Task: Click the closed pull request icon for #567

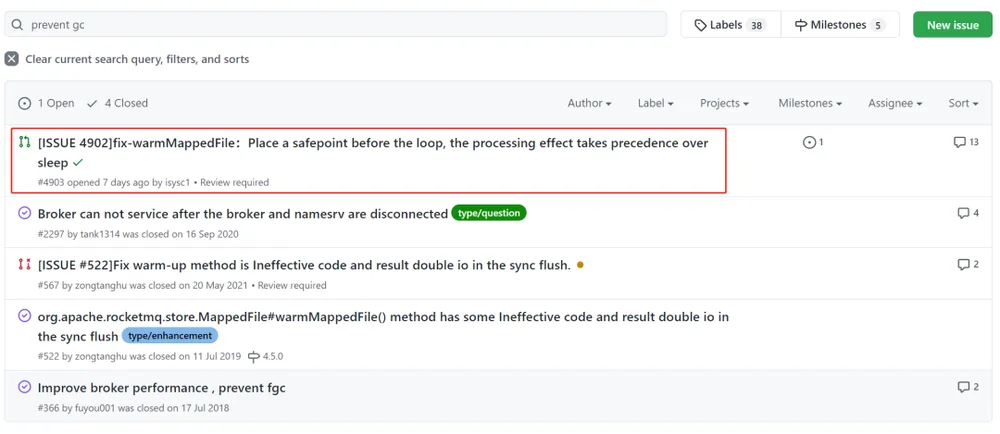Action: click(x=24, y=264)
